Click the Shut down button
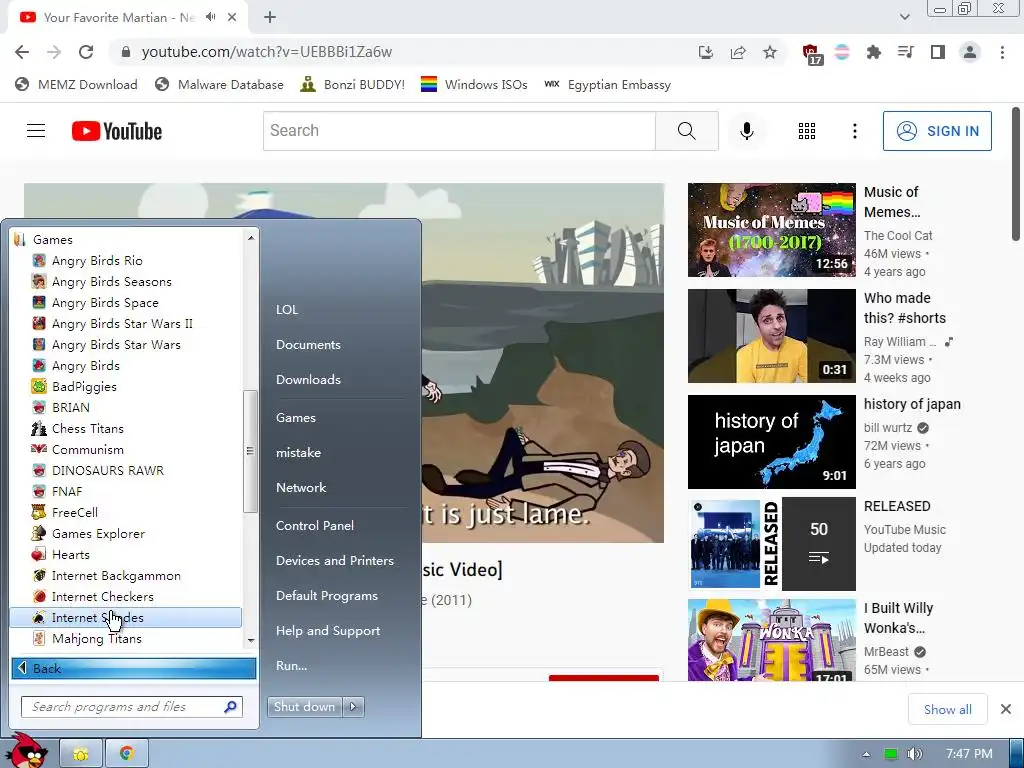This screenshot has width=1024, height=768. click(x=304, y=707)
